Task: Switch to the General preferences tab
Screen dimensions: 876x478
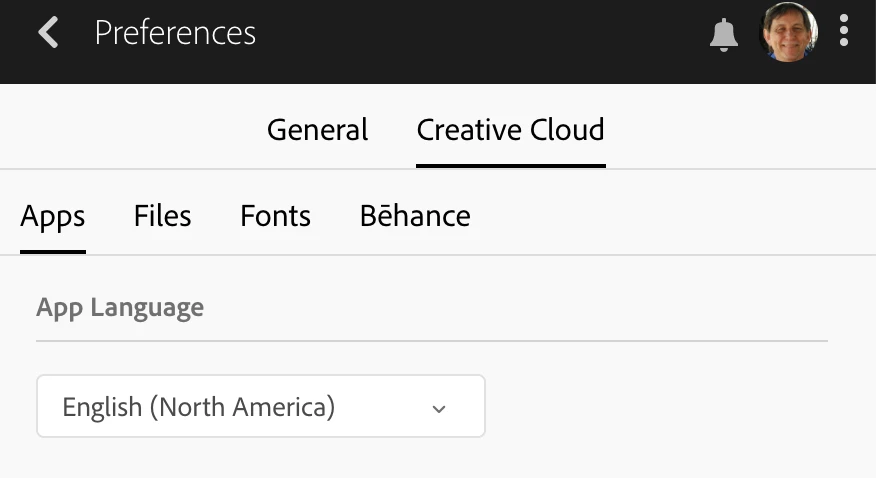Action: [x=317, y=130]
